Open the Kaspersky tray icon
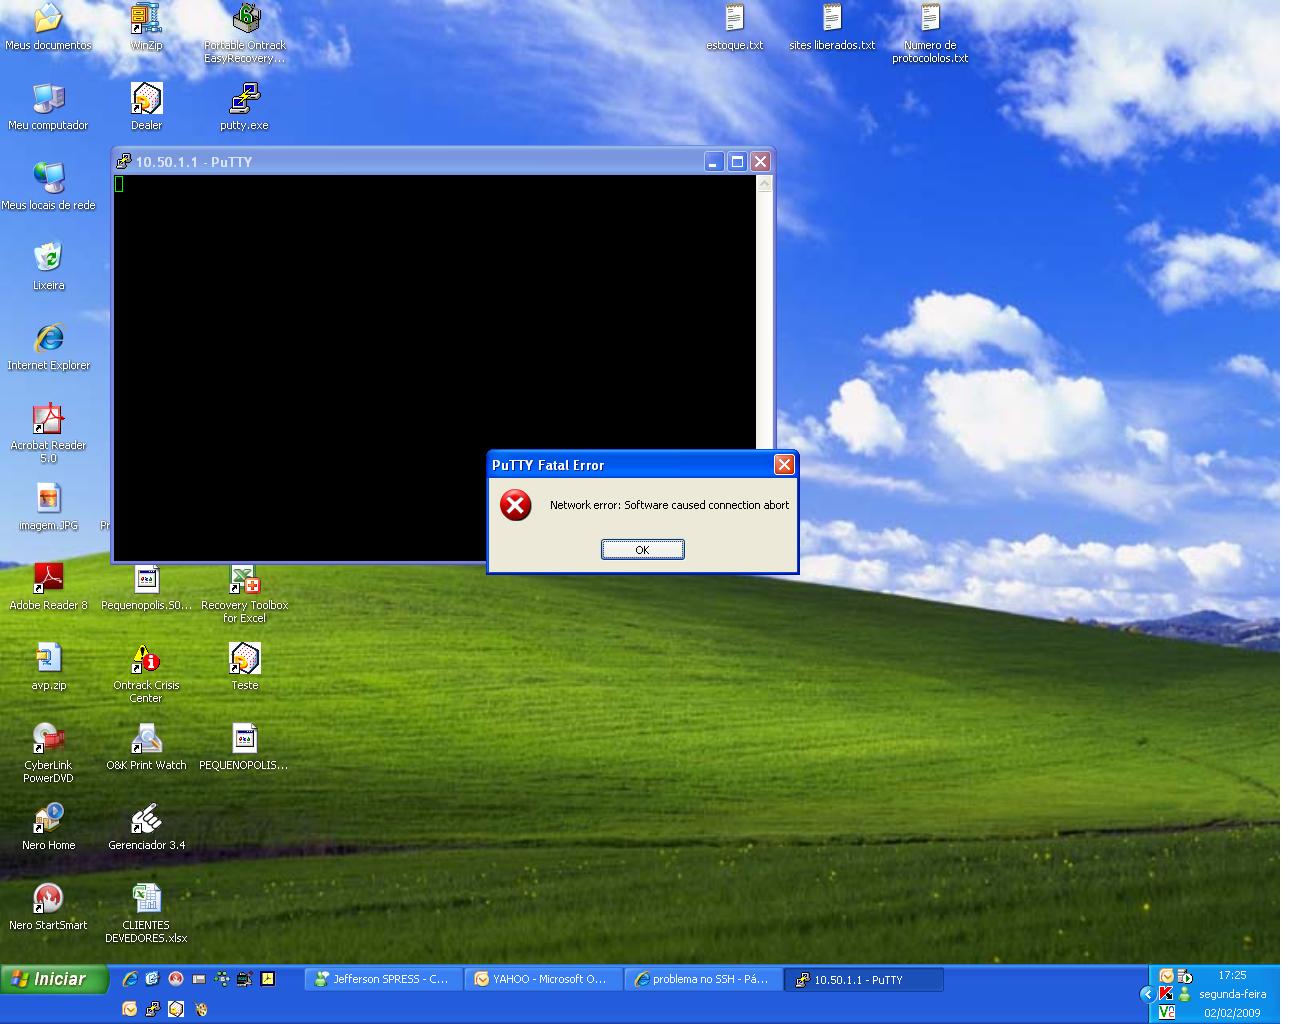 tap(1166, 994)
